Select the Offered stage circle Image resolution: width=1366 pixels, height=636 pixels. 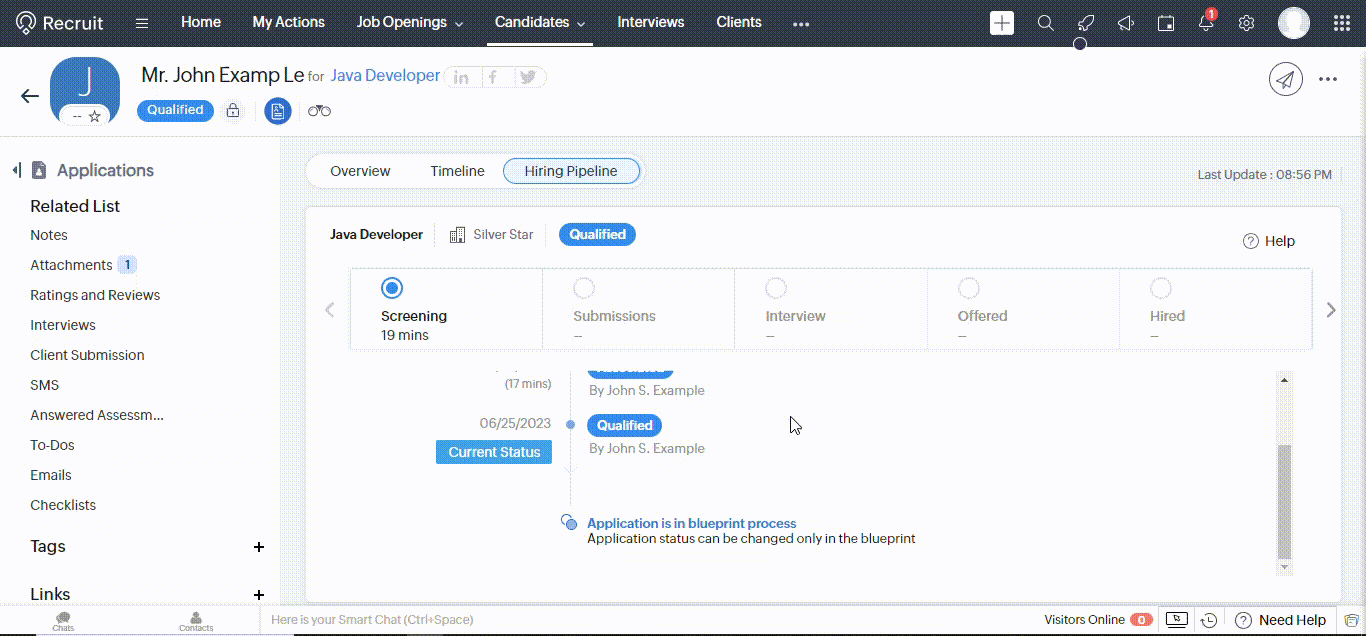(x=968, y=287)
